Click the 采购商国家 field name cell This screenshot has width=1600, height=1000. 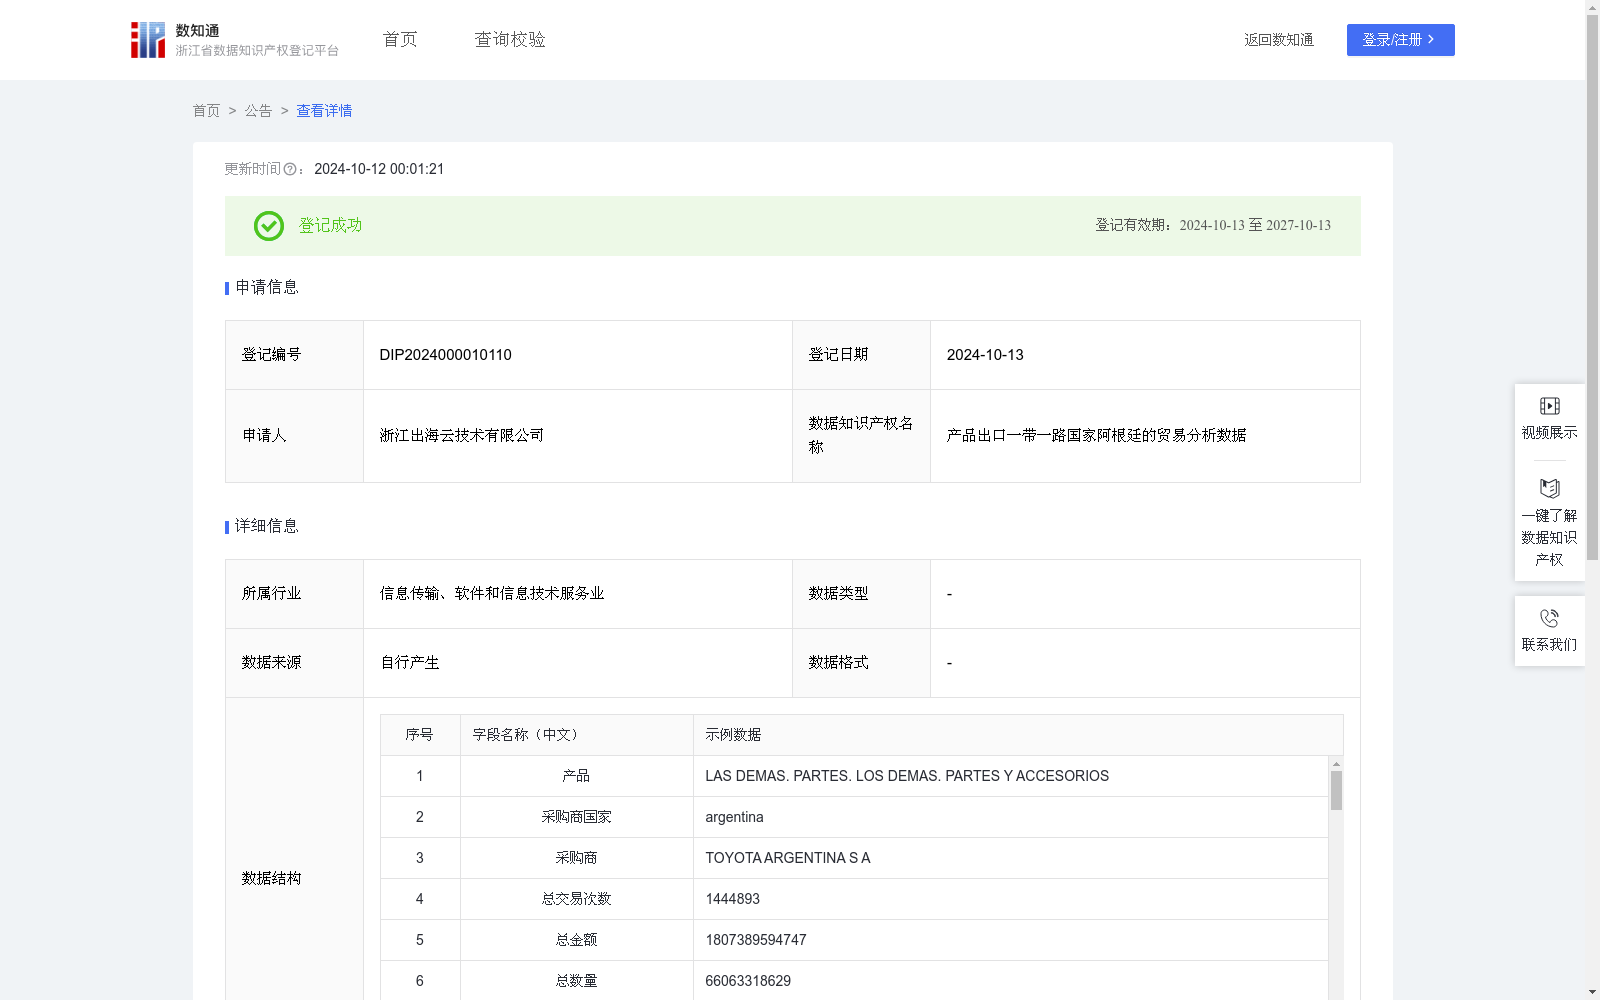point(576,817)
